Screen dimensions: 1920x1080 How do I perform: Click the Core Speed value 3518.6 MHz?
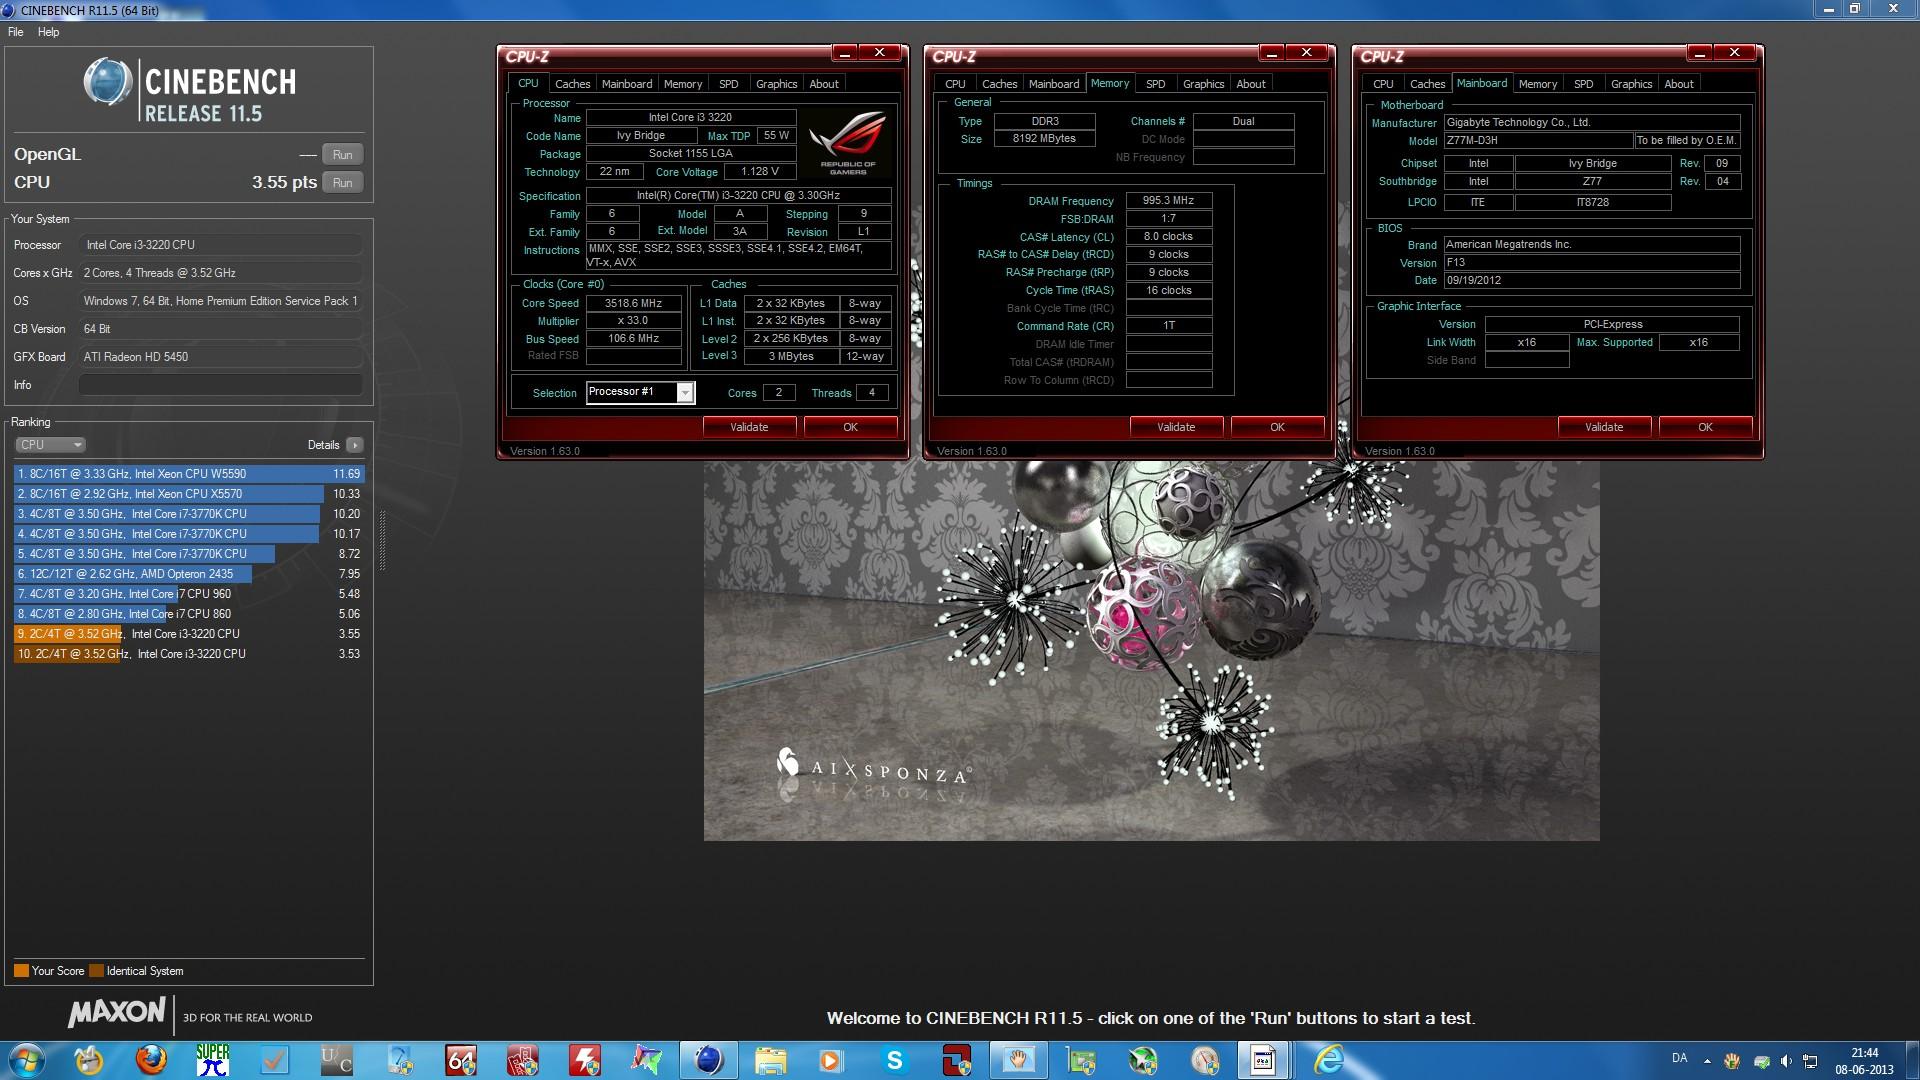(x=633, y=303)
